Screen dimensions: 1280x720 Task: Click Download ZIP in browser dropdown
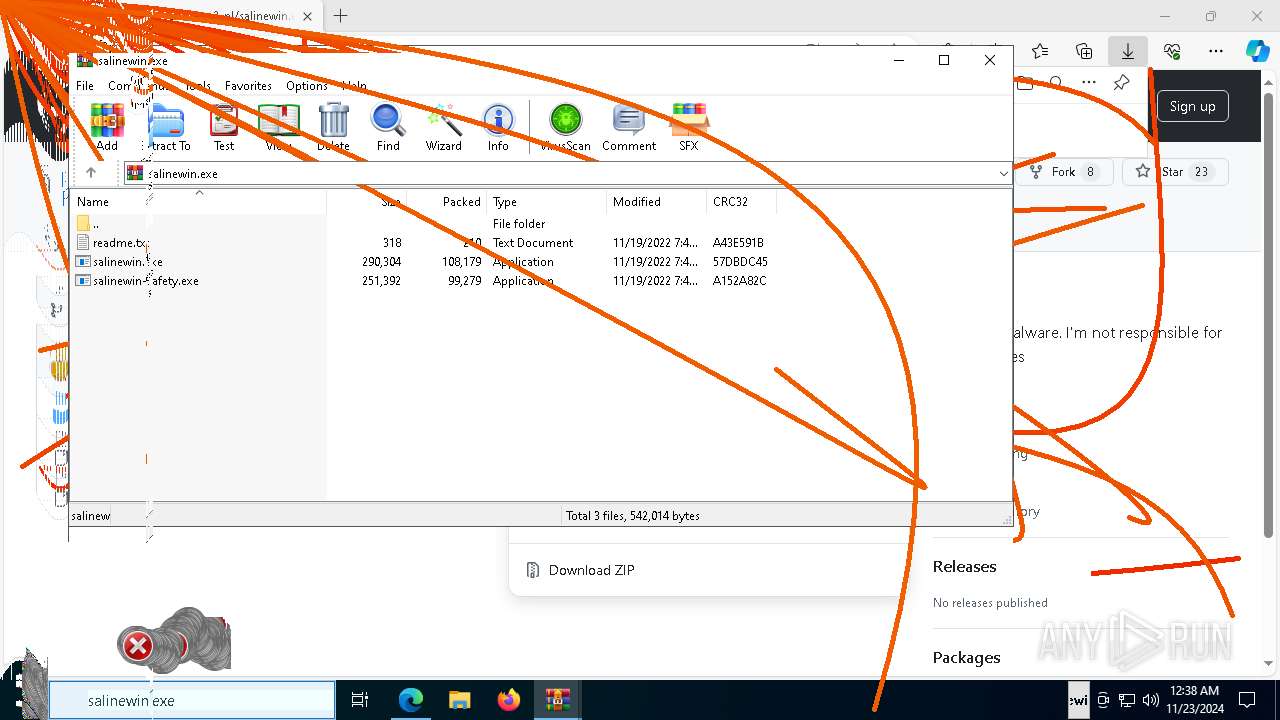coord(591,570)
